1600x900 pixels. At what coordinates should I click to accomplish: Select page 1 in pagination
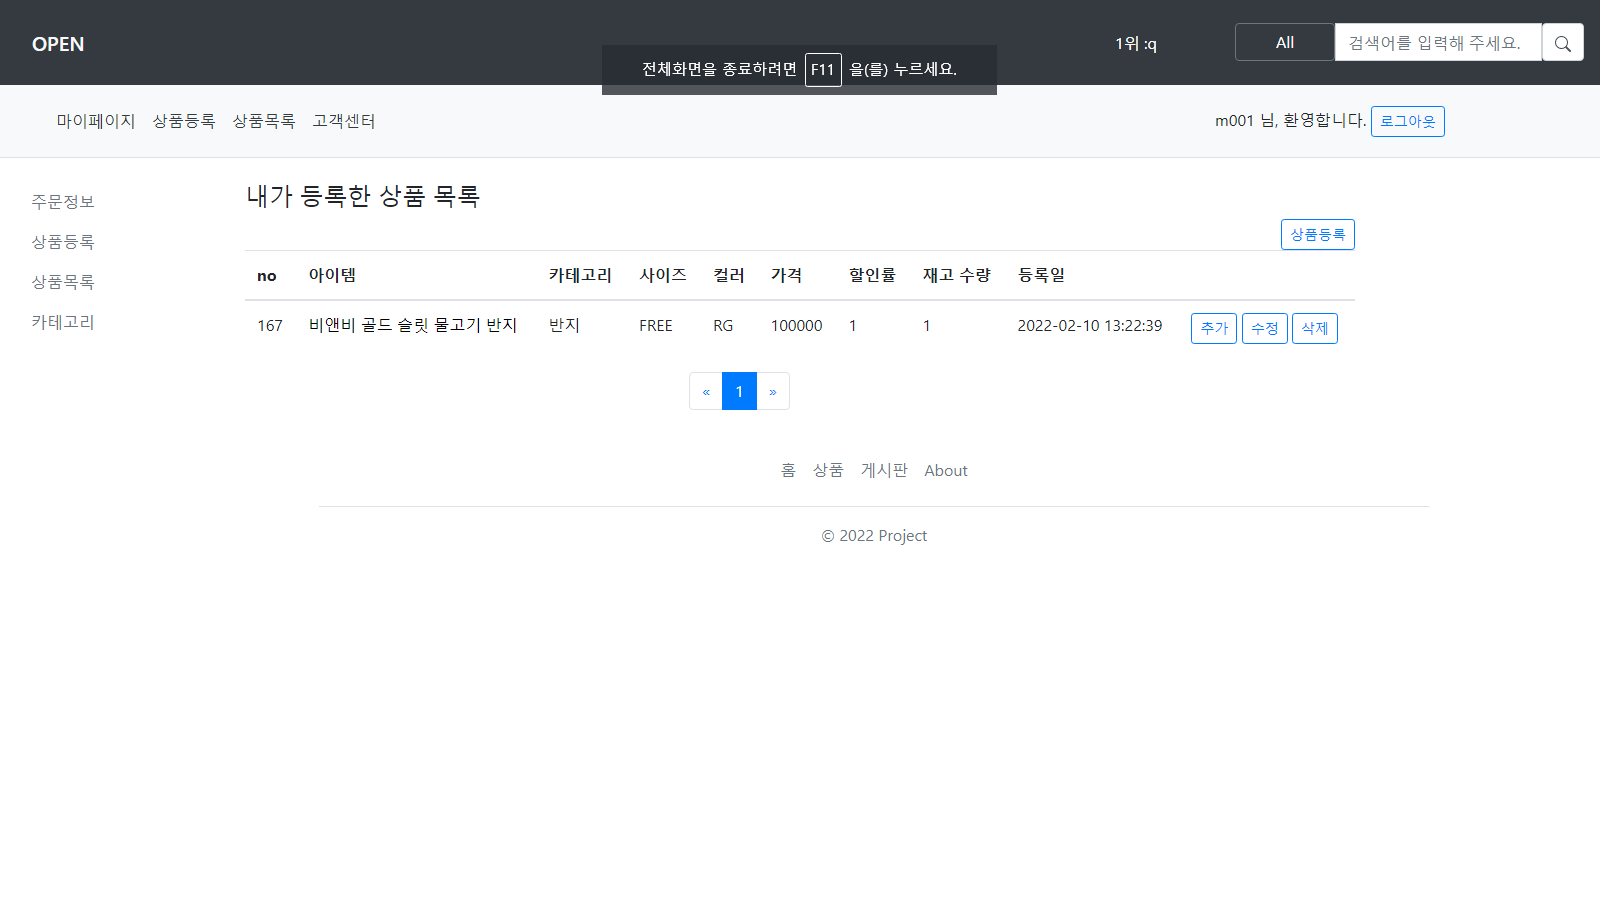(x=739, y=391)
